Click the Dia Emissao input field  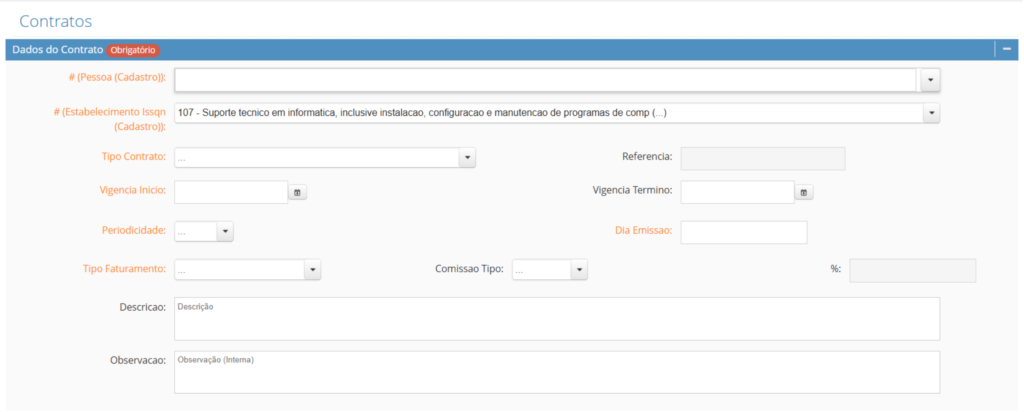tap(743, 232)
